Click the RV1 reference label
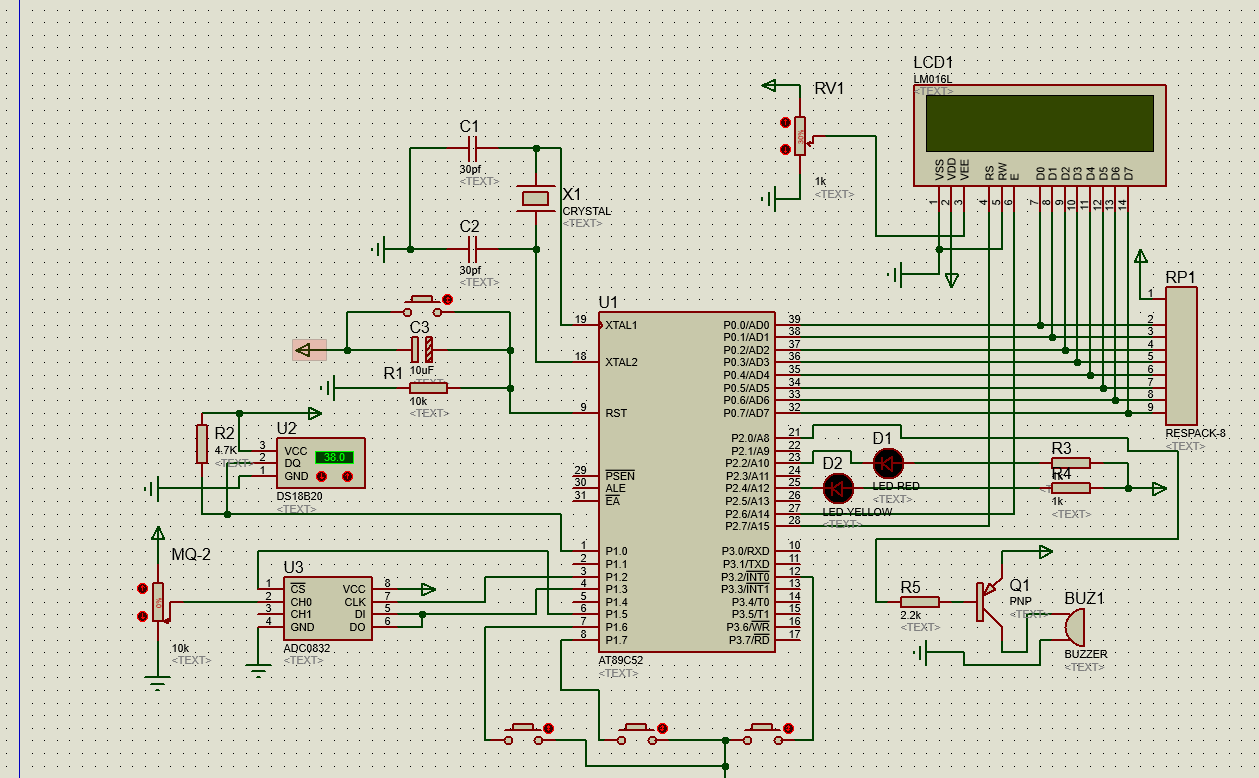Viewport: 1259px width, 778px height. 829,89
